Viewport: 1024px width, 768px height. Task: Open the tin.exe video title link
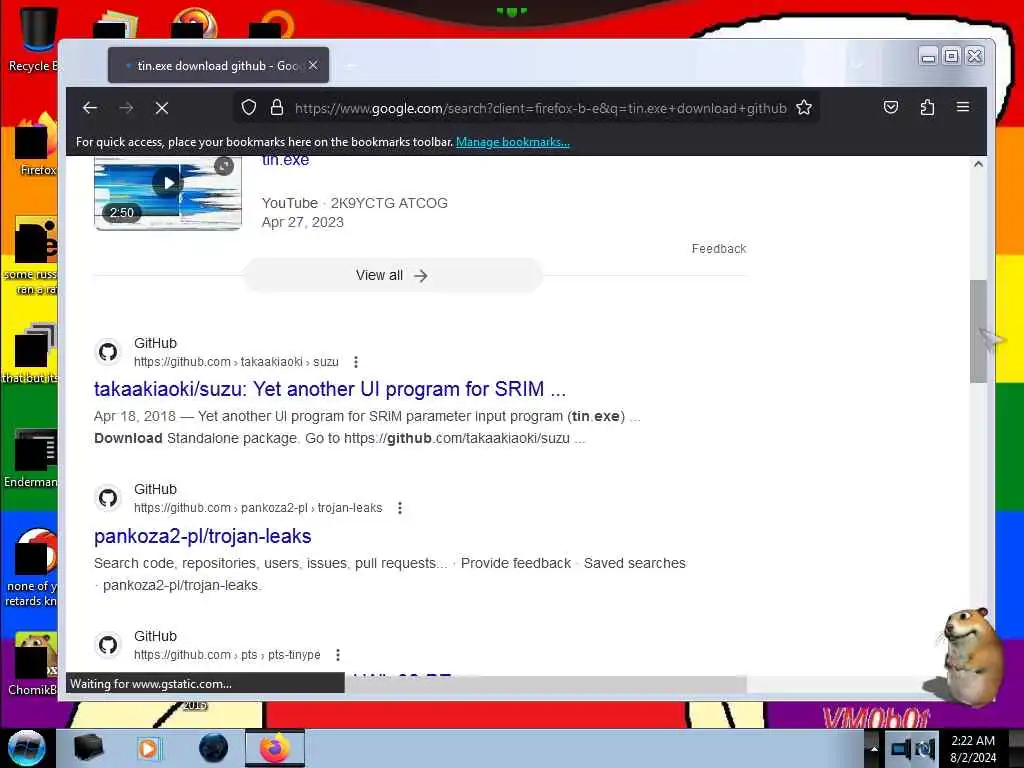click(285, 160)
